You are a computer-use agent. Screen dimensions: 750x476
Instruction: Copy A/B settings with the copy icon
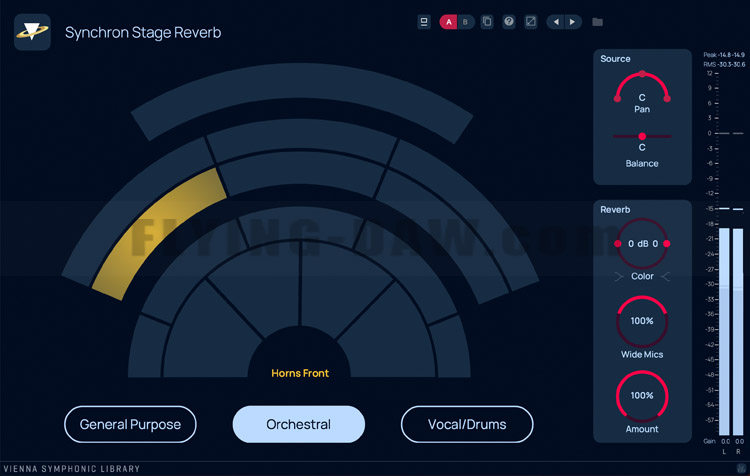coord(487,21)
